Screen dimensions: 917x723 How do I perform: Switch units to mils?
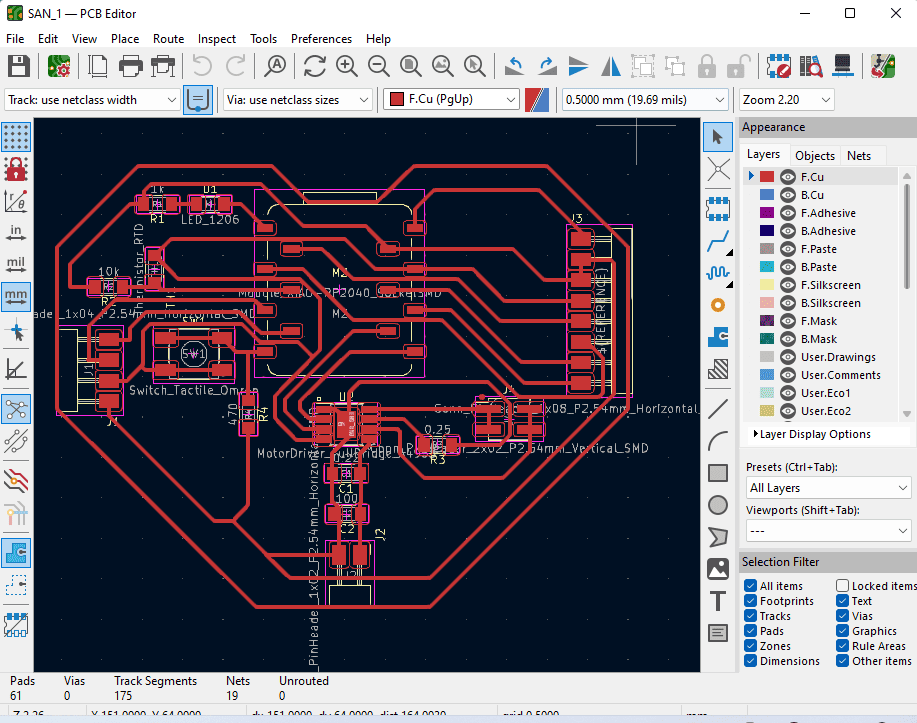point(16,264)
